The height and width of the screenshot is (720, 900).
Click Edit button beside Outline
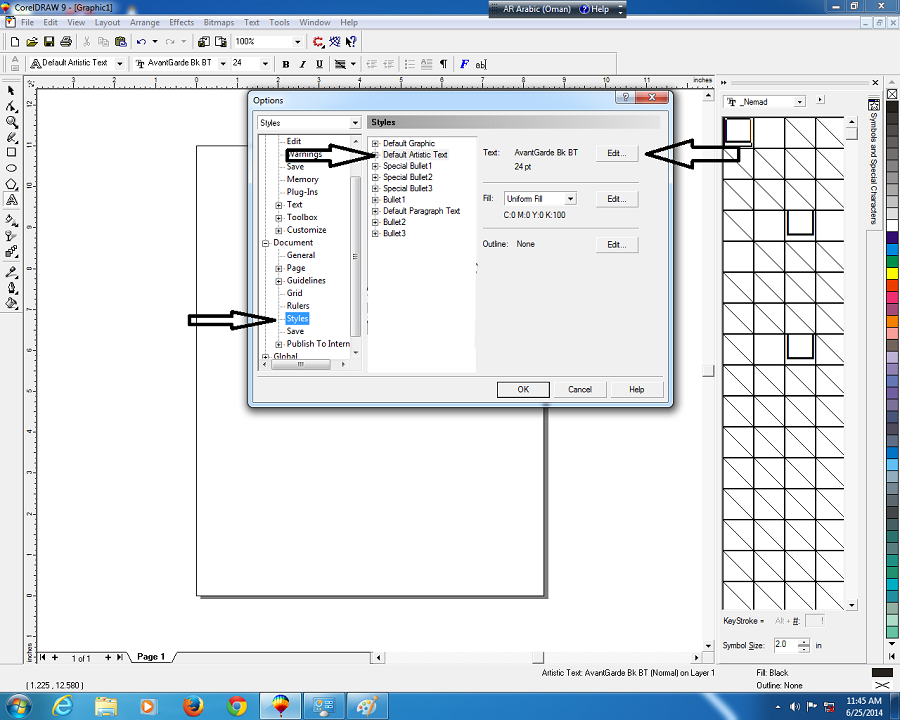(x=616, y=245)
